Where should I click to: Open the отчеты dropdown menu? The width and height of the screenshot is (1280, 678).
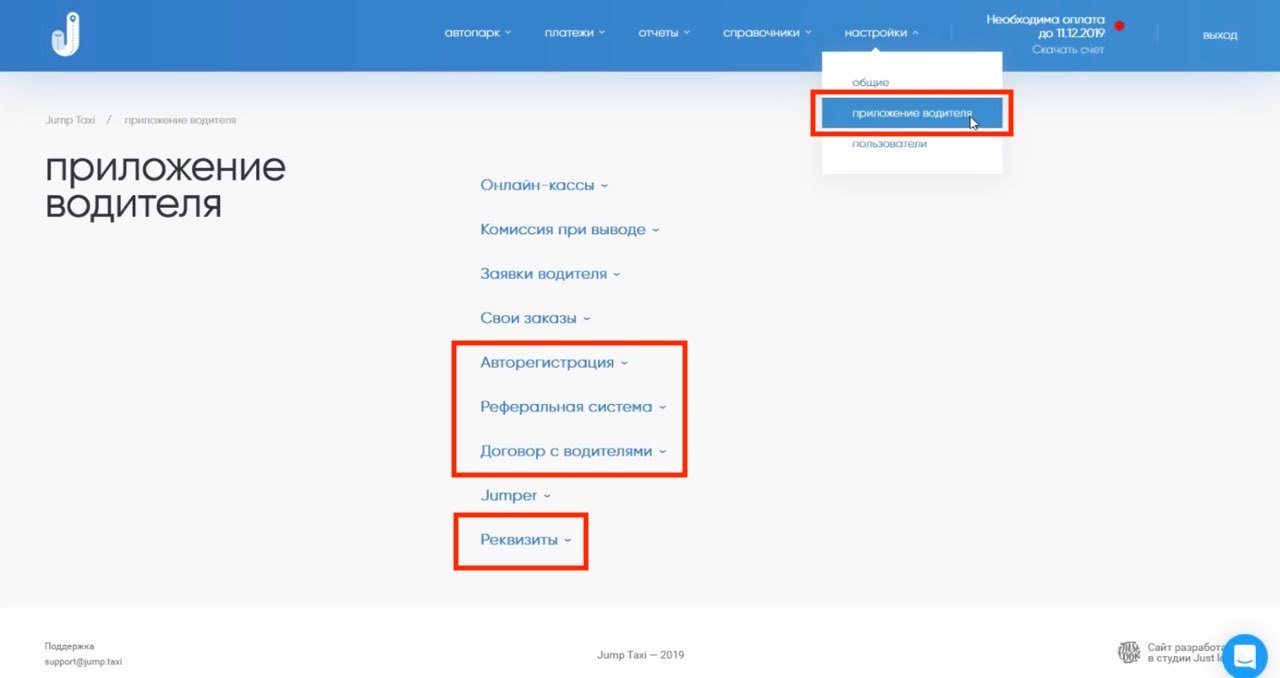point(664,33)
